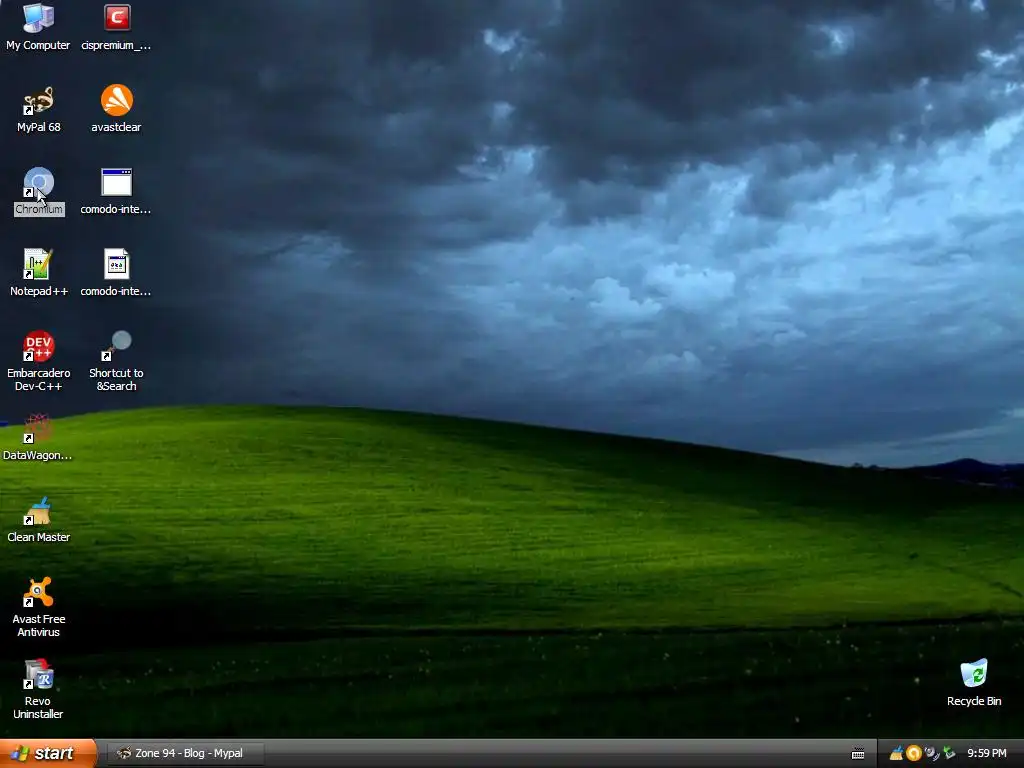Select the Avast Free Antivirus shortcut
This screenshot has height=768, width=1024.
click(x=39, y=607)
